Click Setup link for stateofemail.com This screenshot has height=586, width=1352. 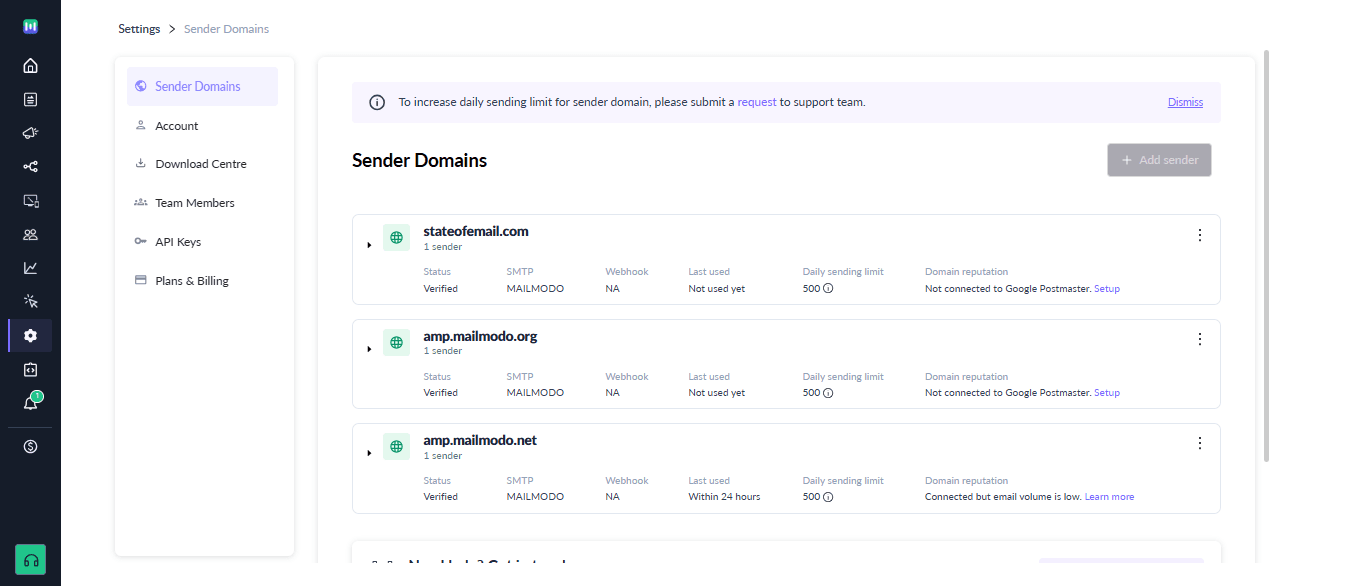pyautogui.click(x=1107, y=289)
